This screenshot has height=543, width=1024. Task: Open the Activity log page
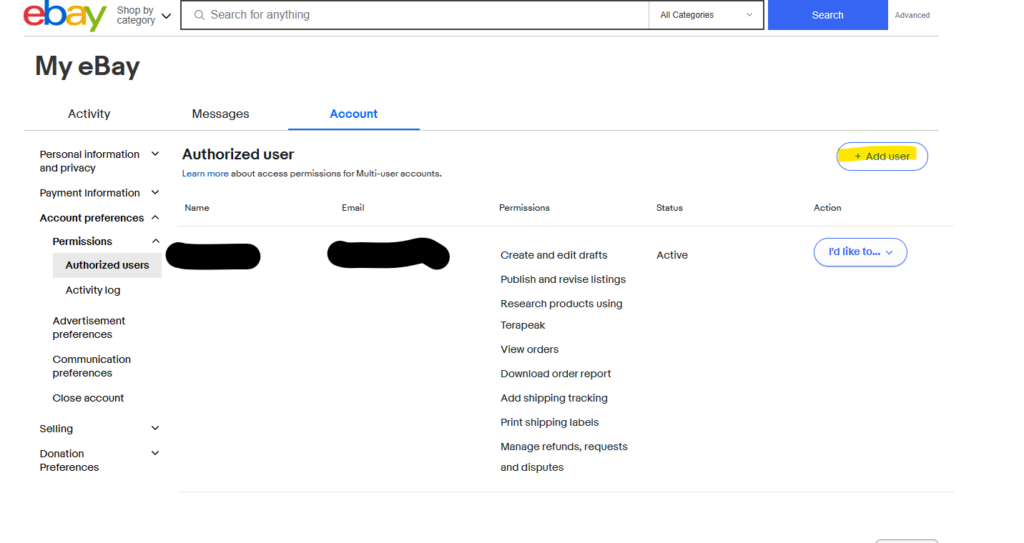click(93, 290)
